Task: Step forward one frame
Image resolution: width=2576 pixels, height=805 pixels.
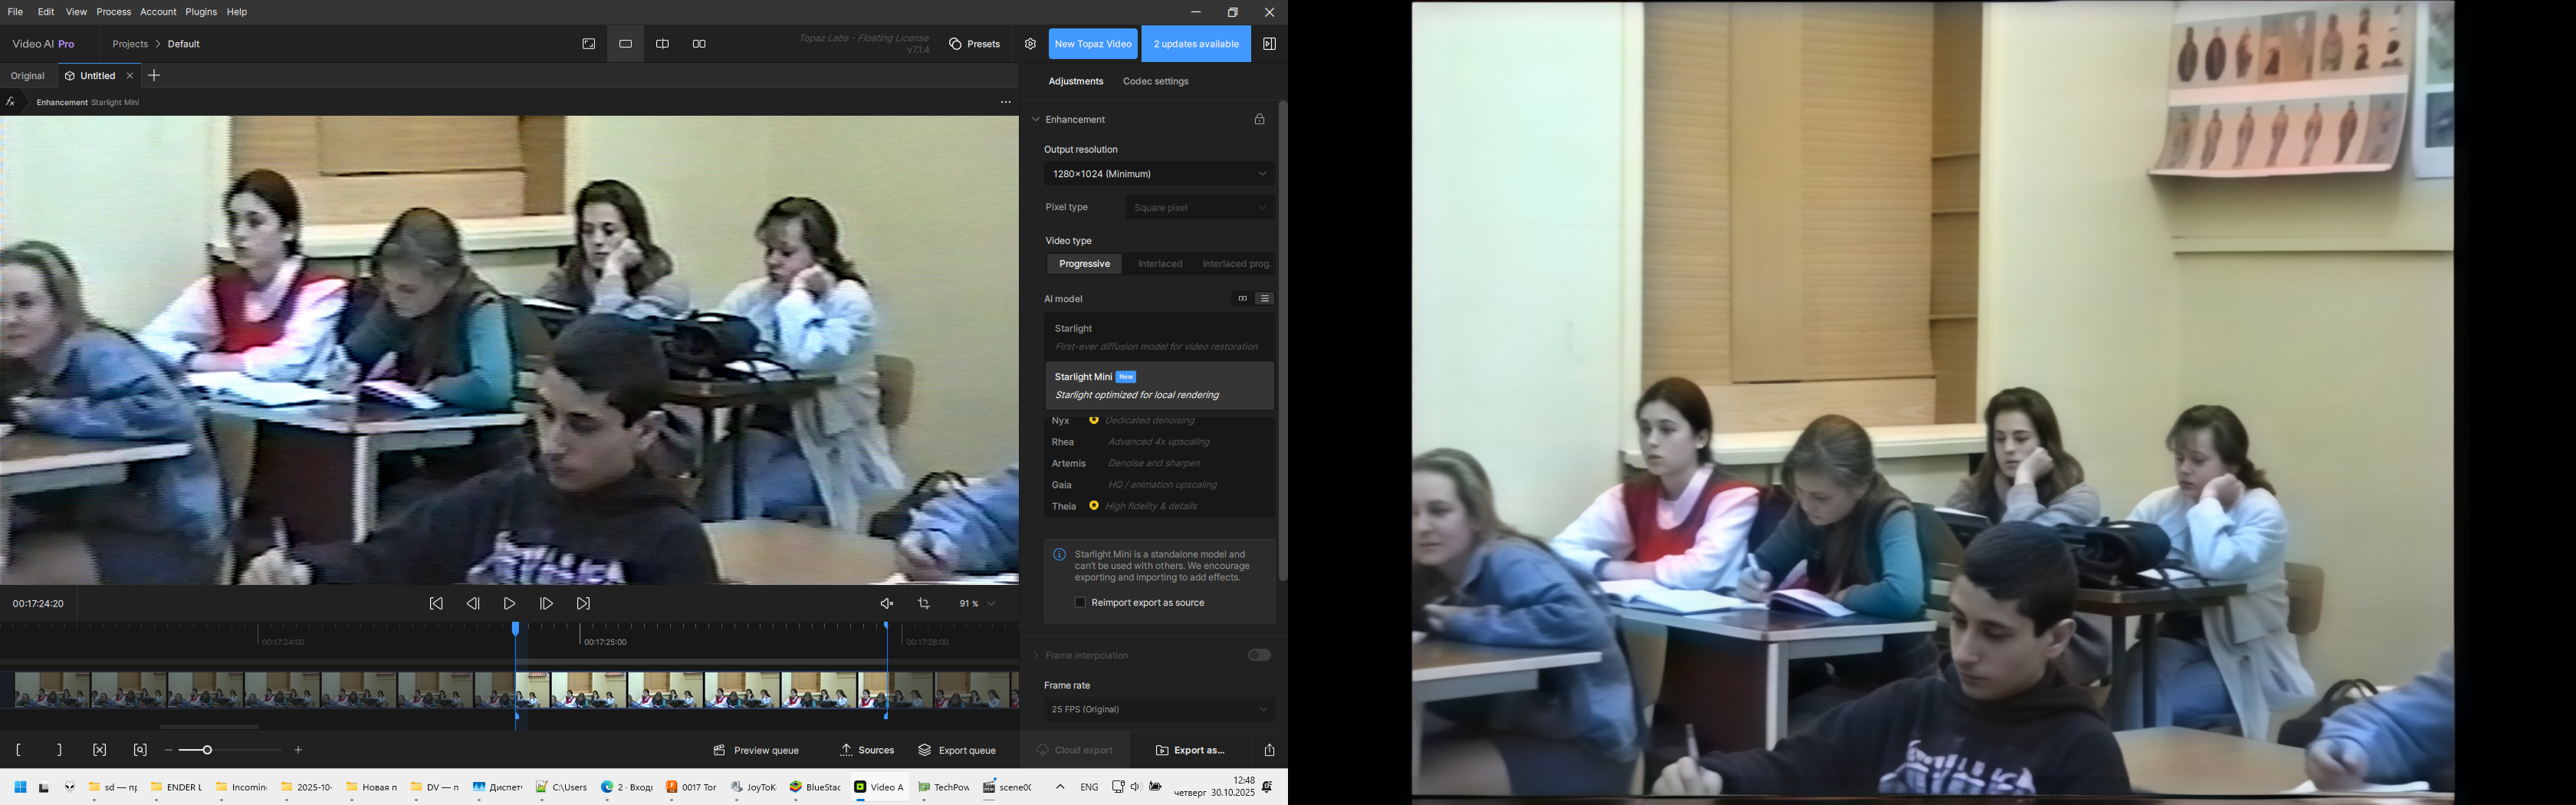Action: pos(546,604)
